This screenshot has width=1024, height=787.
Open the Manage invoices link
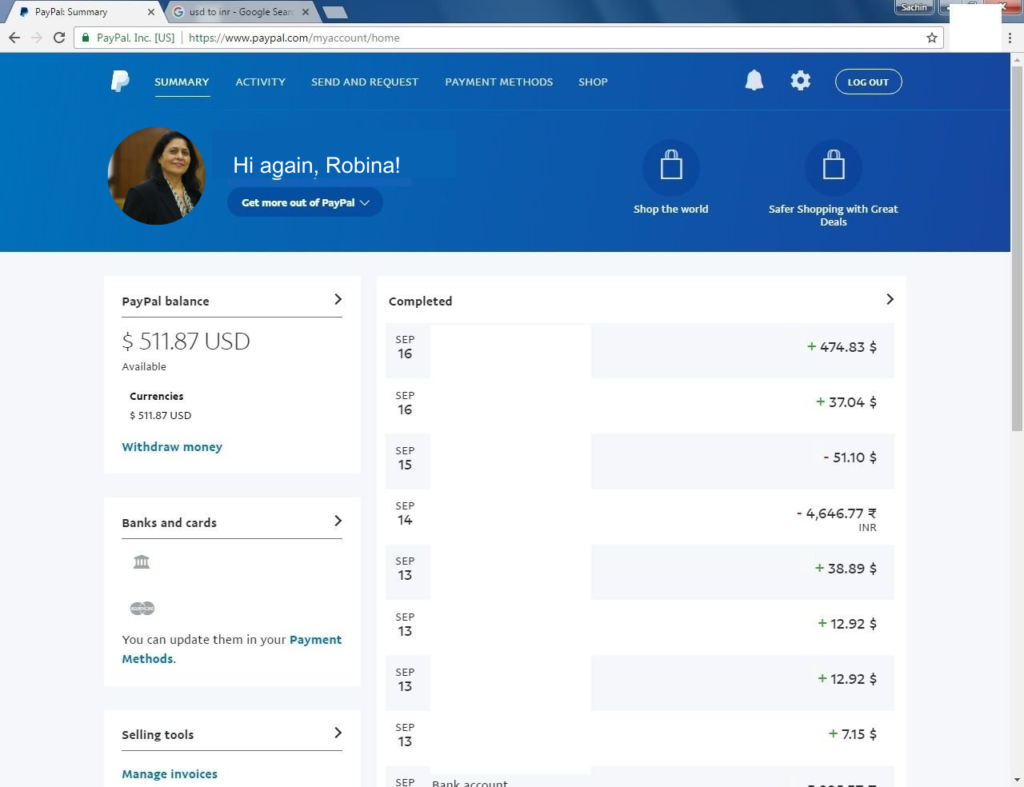click(169, 774)
